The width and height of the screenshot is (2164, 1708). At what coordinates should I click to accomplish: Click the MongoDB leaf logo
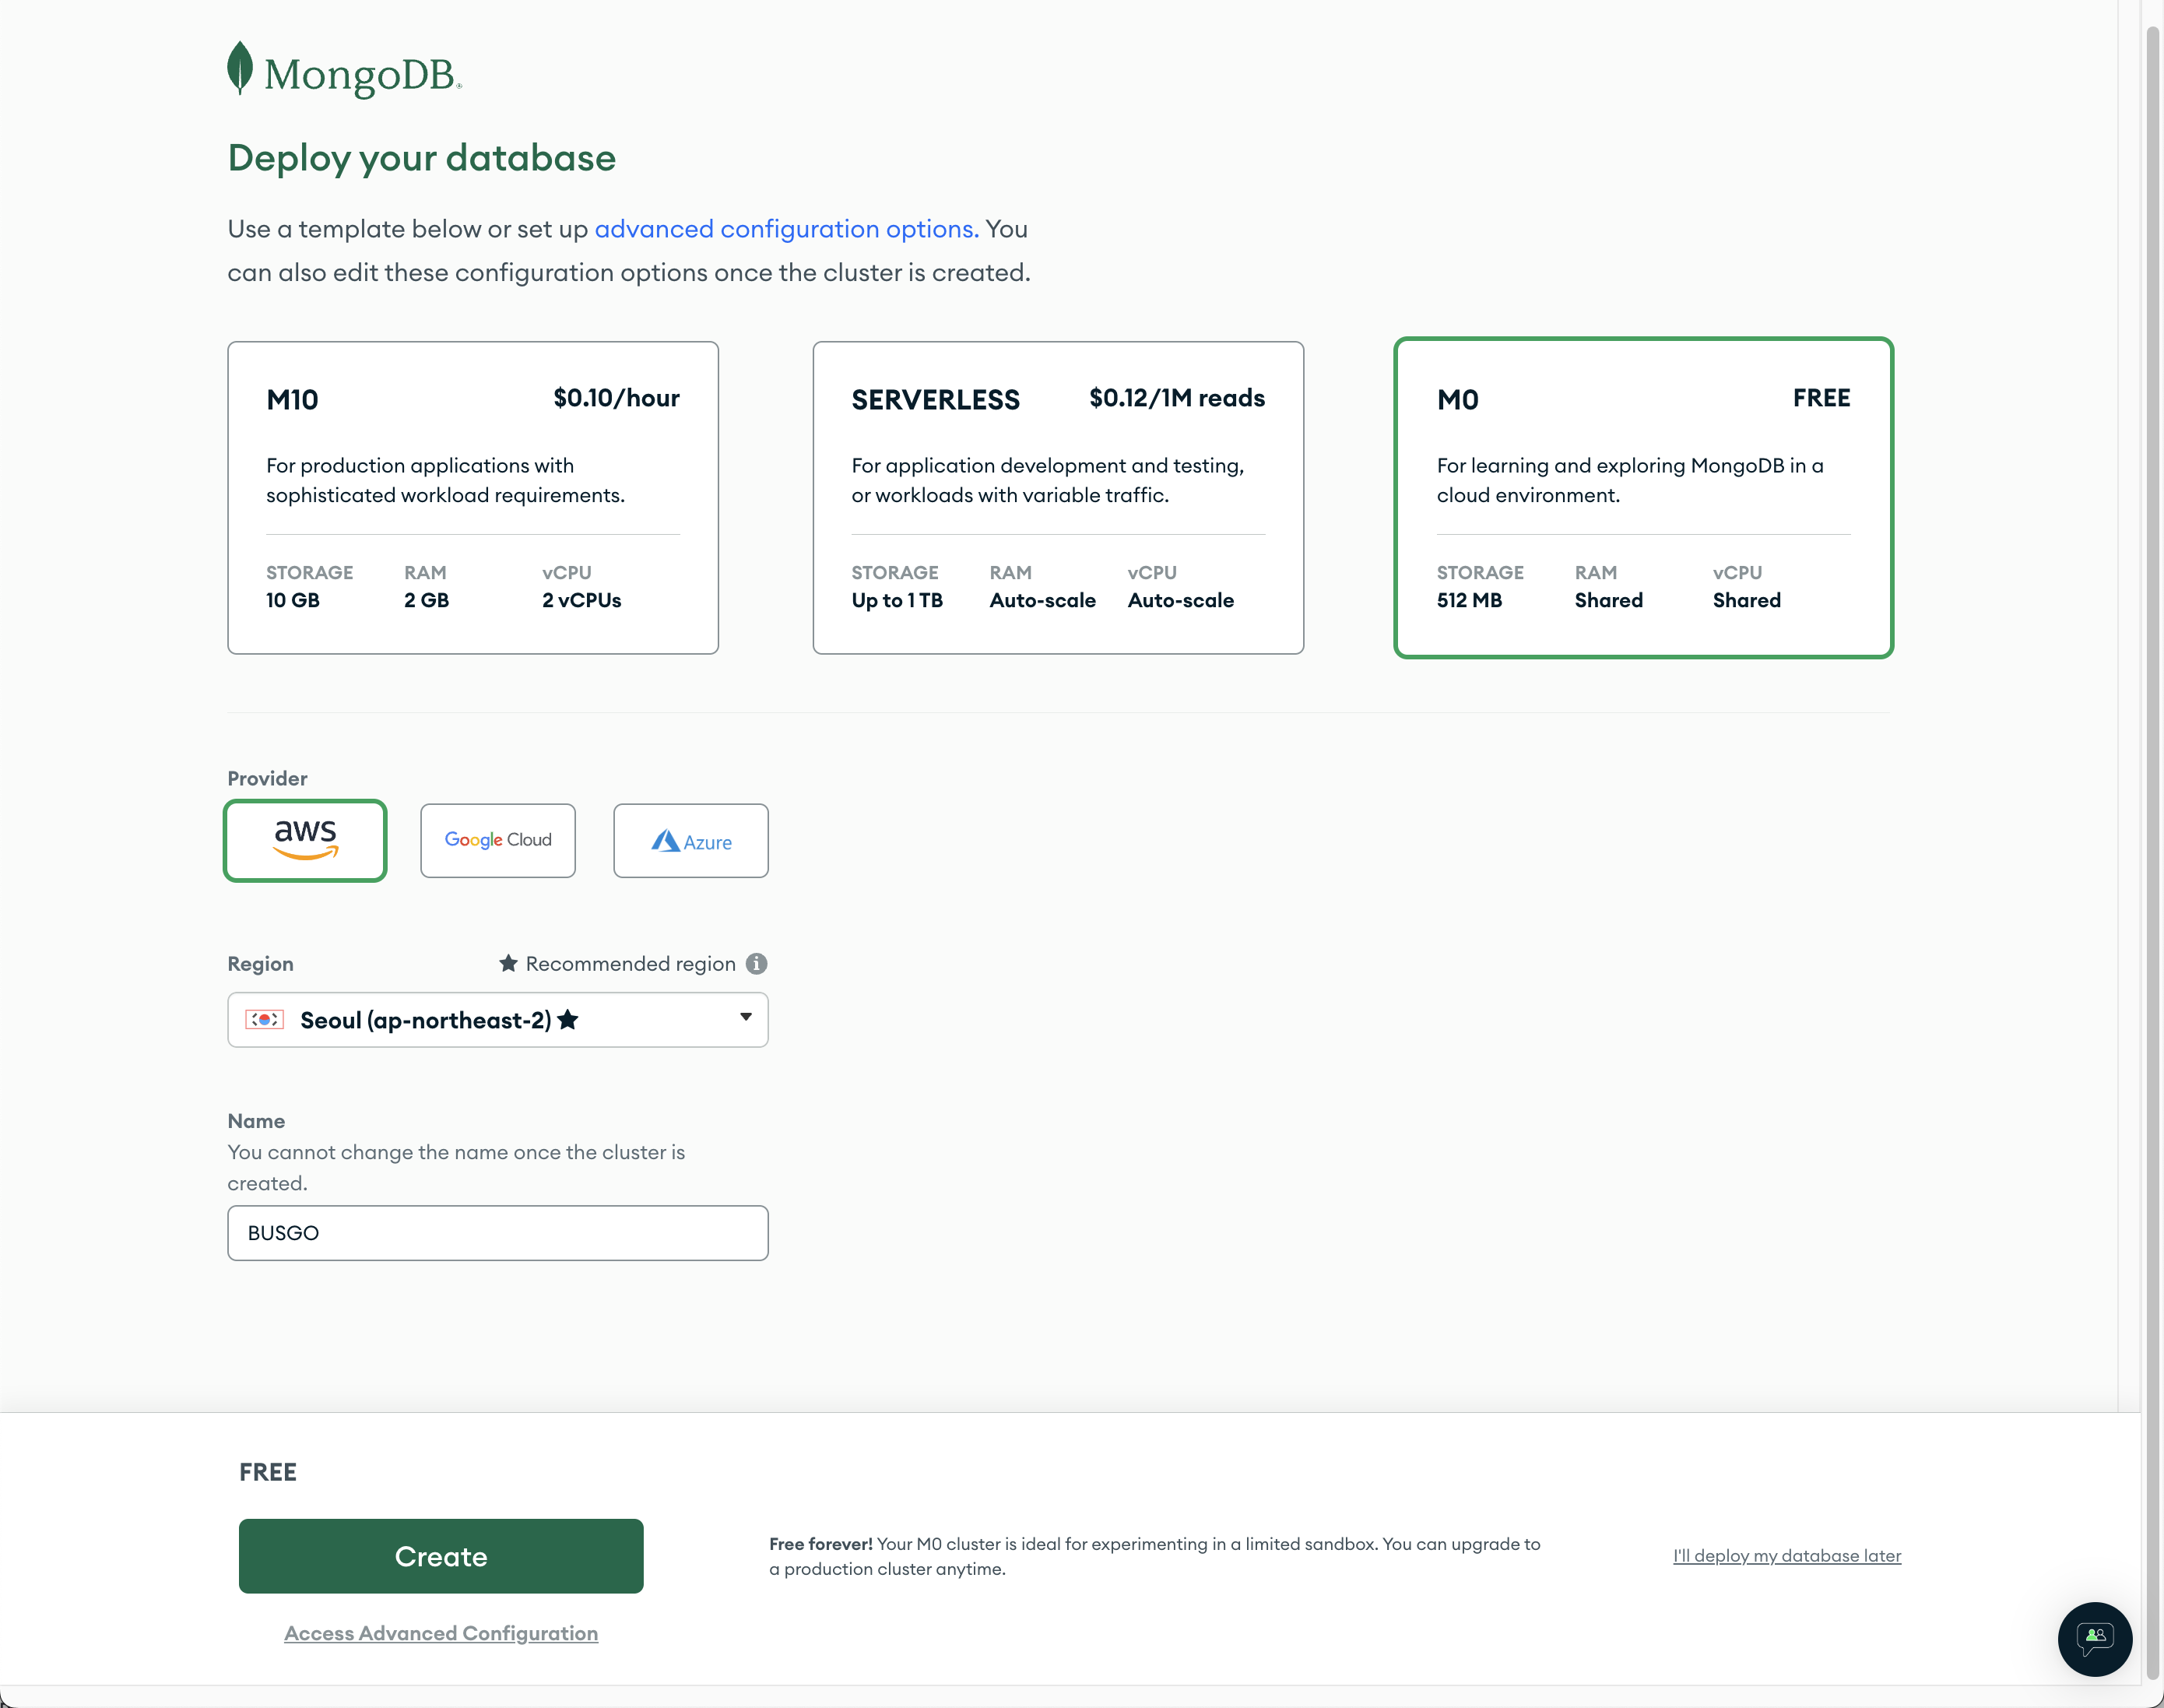tap(240, 68)
